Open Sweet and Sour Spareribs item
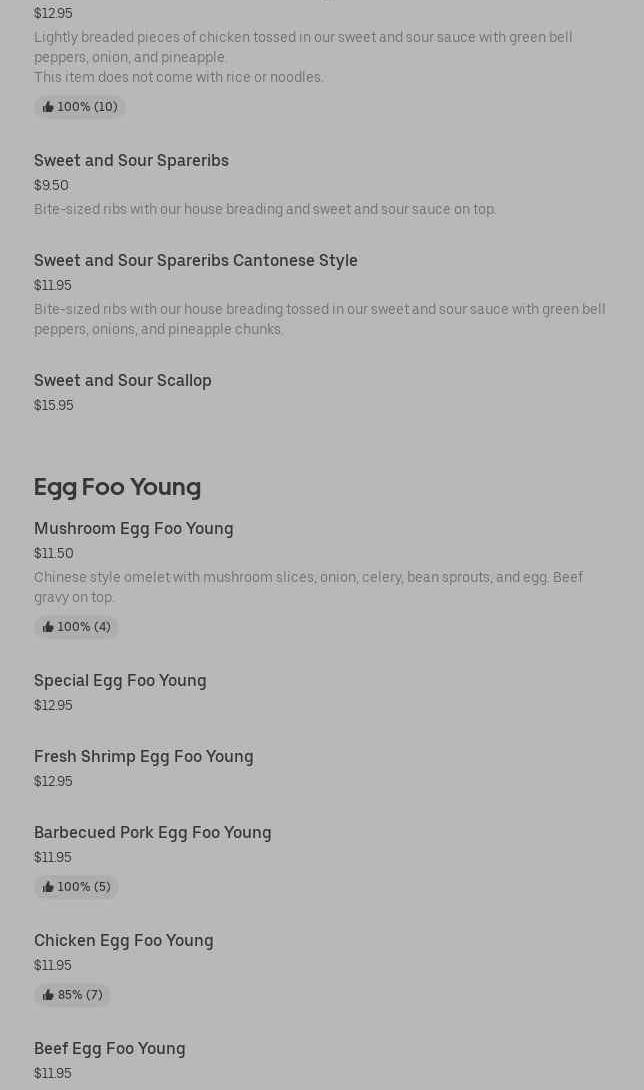This screenshot has width=644, height=1090. click(131, 160)
